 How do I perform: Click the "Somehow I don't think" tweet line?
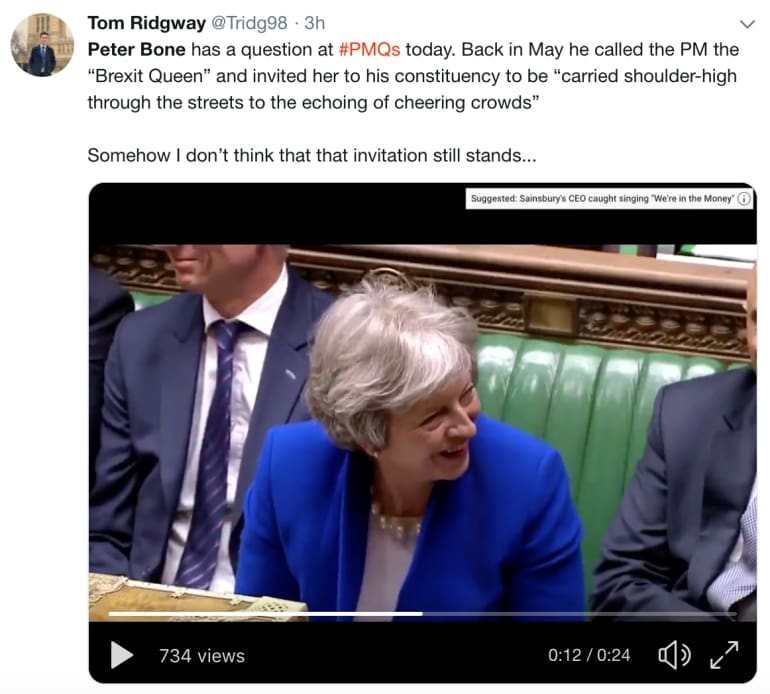(312, 155)
